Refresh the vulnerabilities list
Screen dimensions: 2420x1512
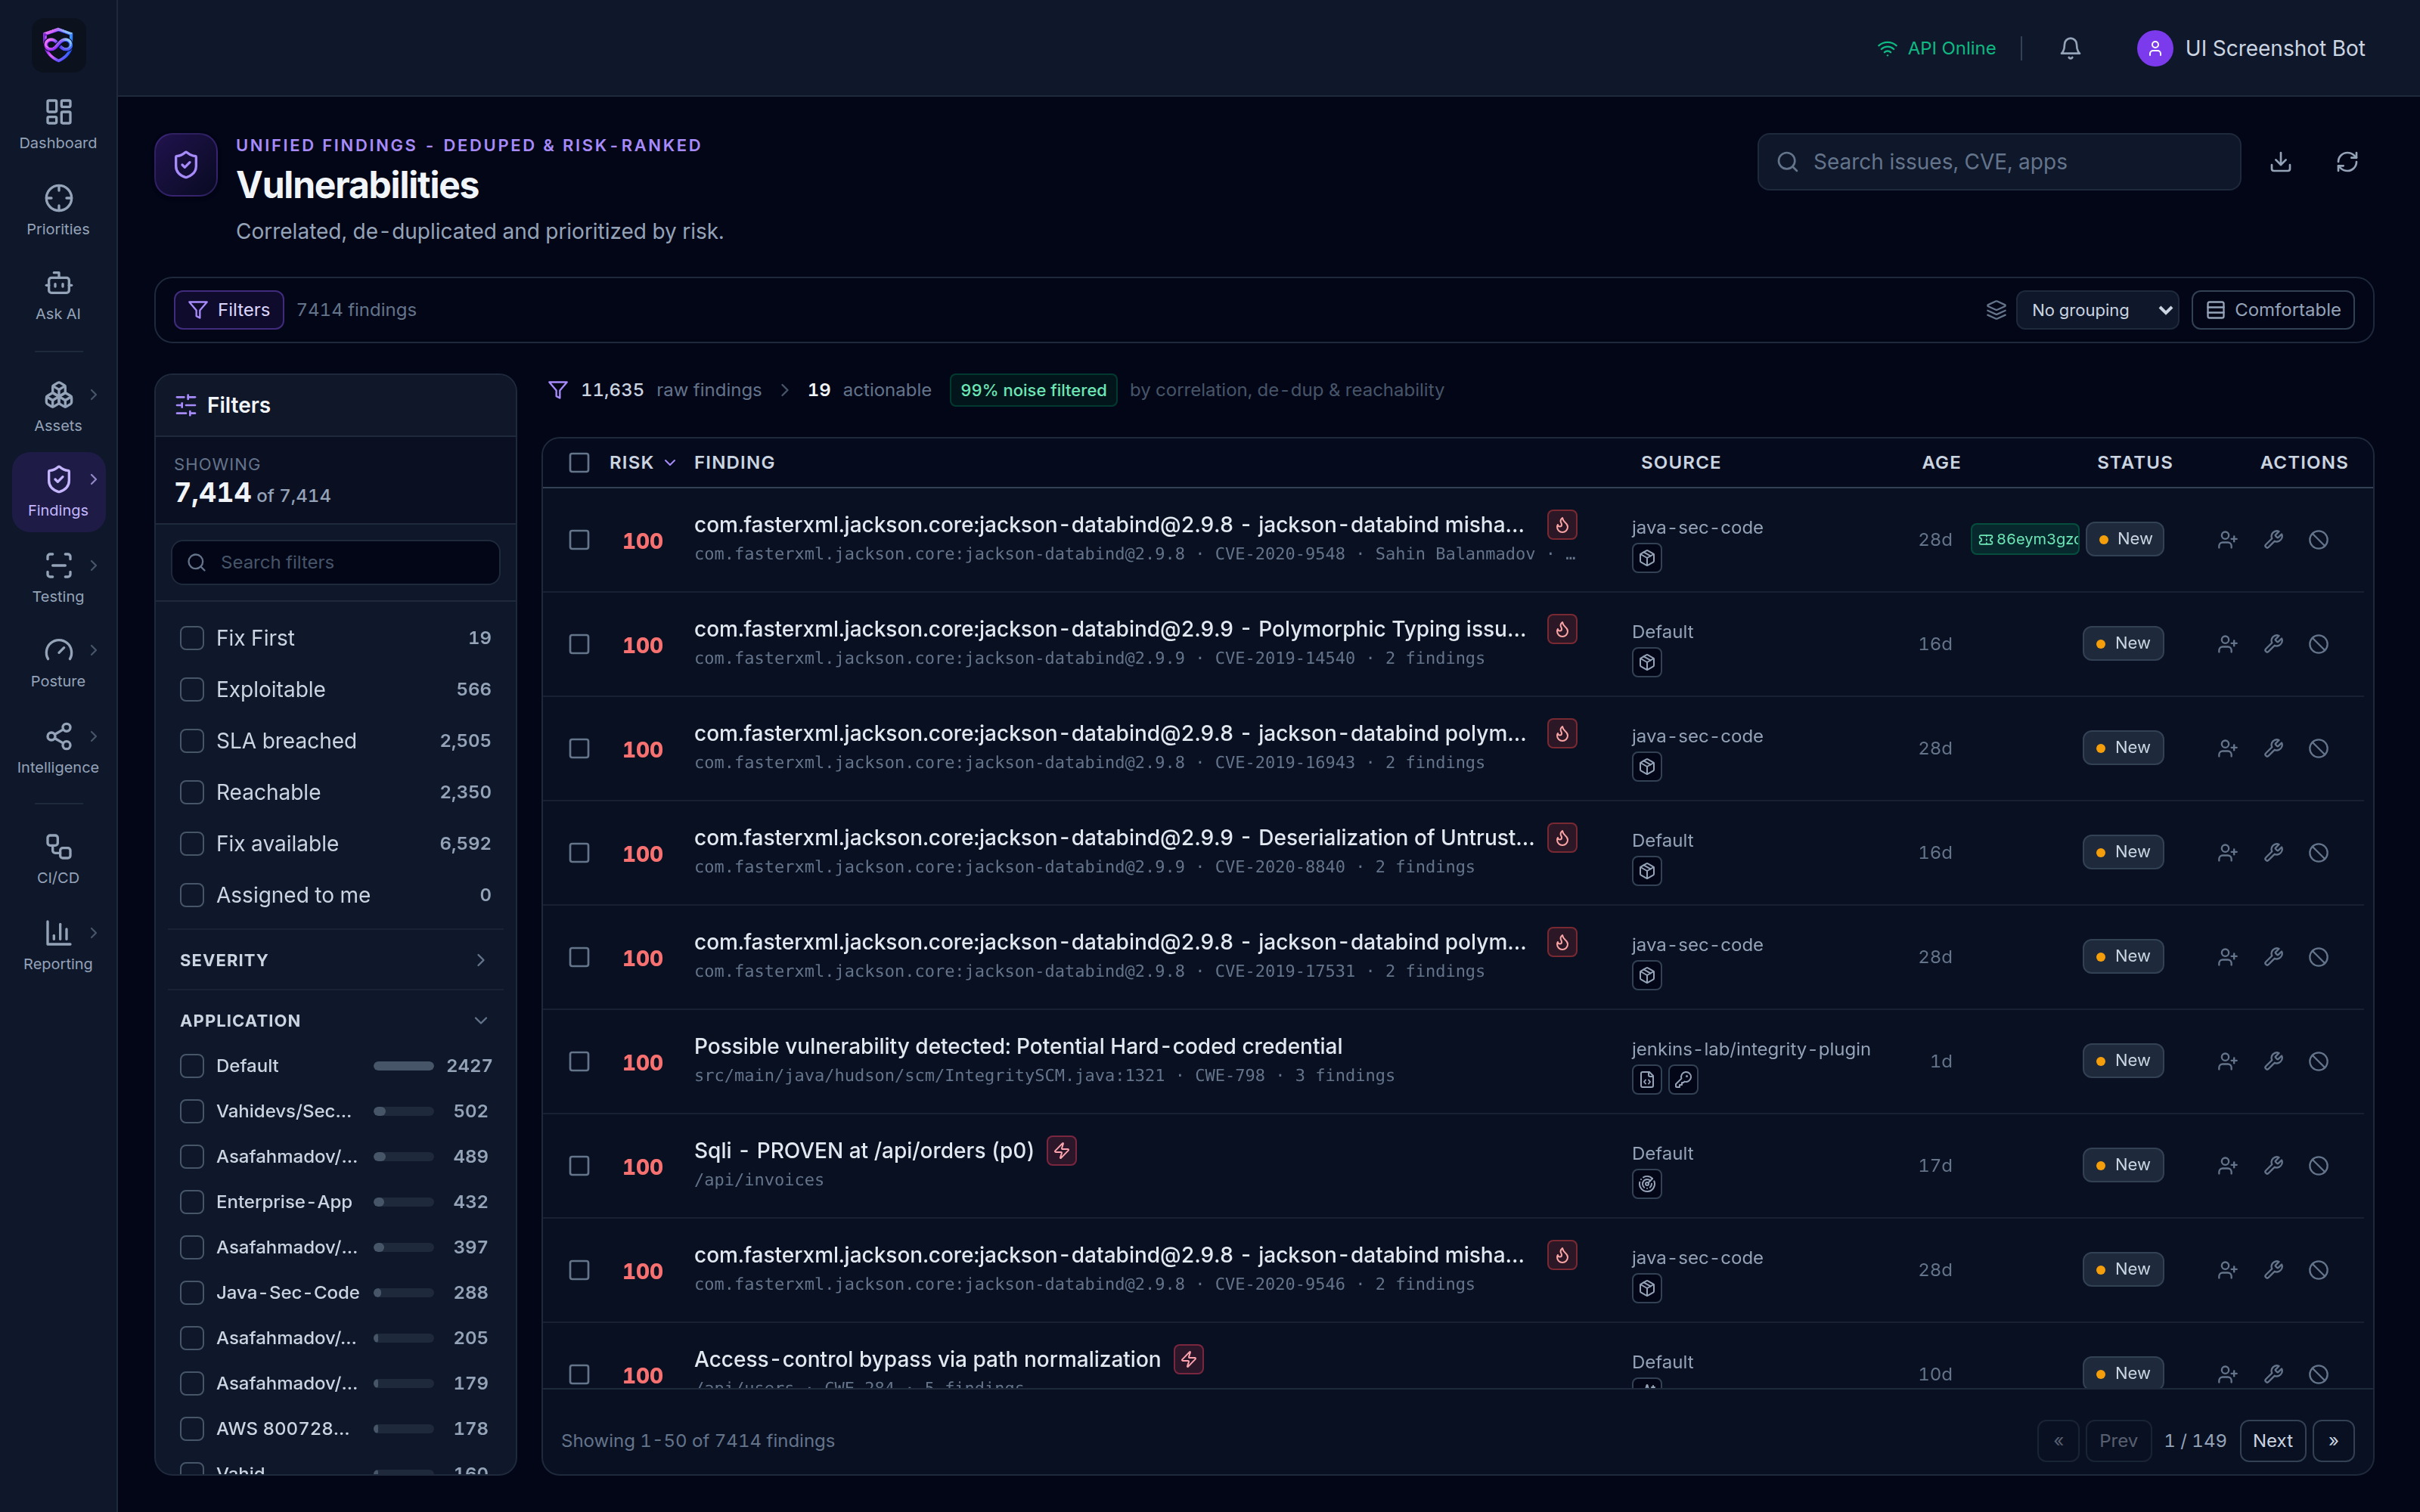[x=2347, y=162]
